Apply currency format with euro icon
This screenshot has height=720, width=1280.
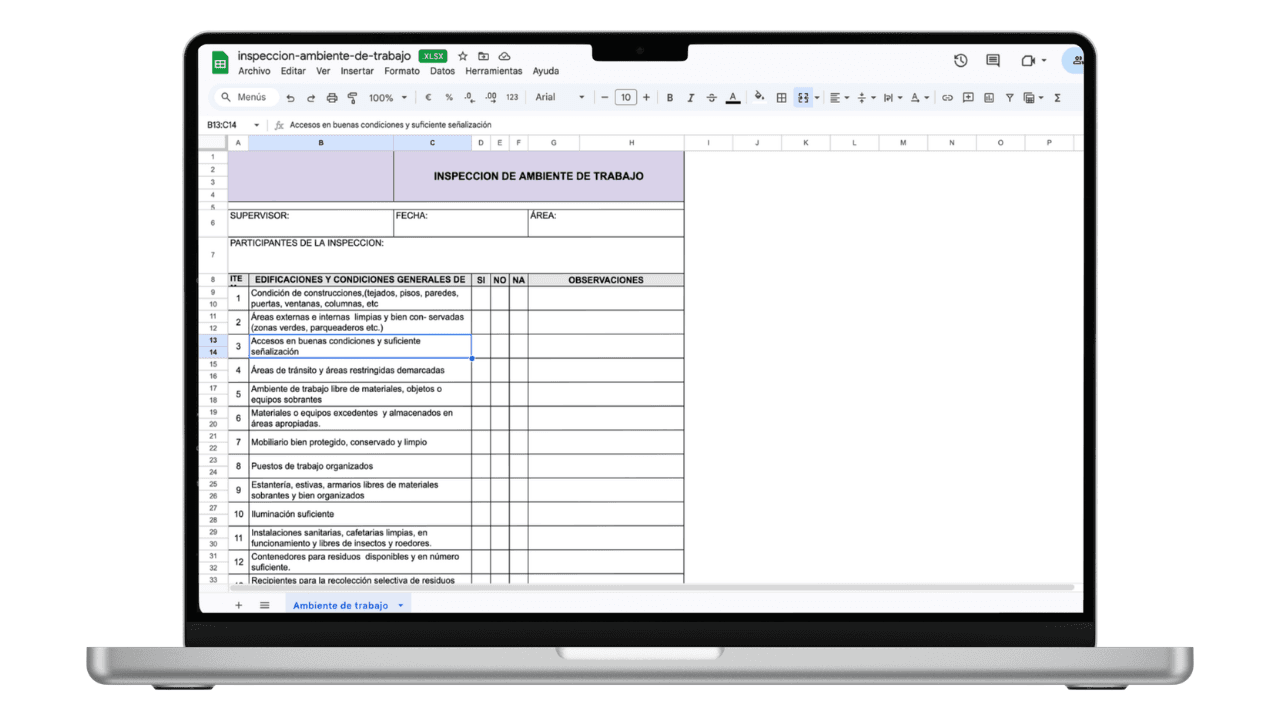(427, 97)
